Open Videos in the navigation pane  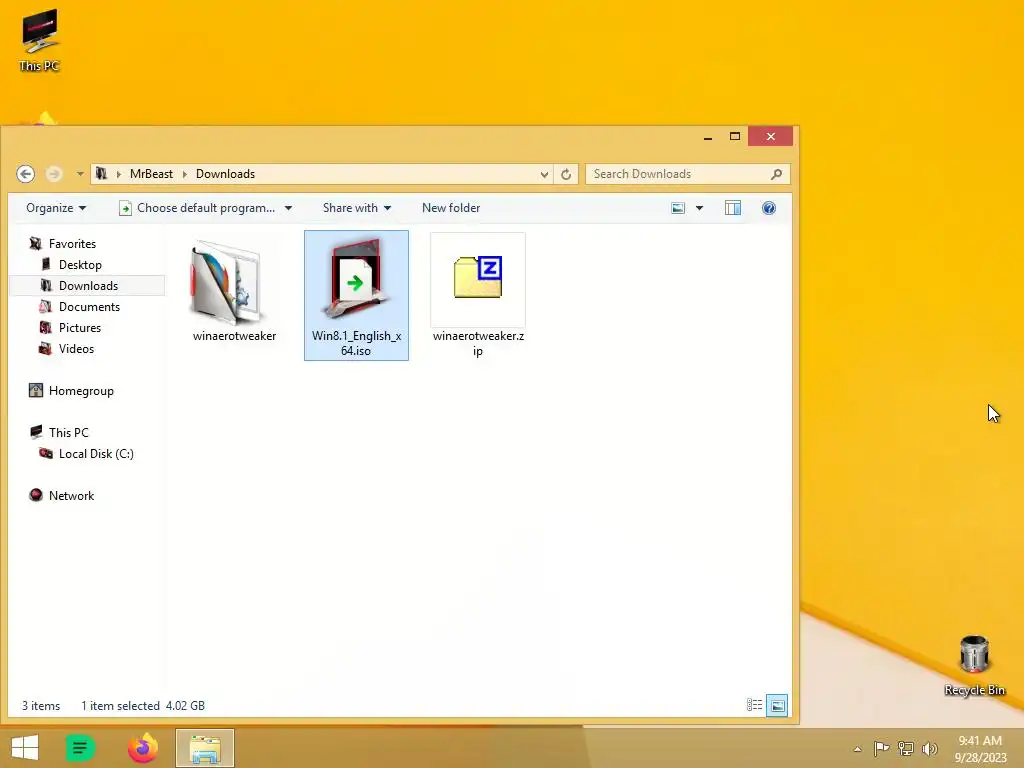click(76, 348)
